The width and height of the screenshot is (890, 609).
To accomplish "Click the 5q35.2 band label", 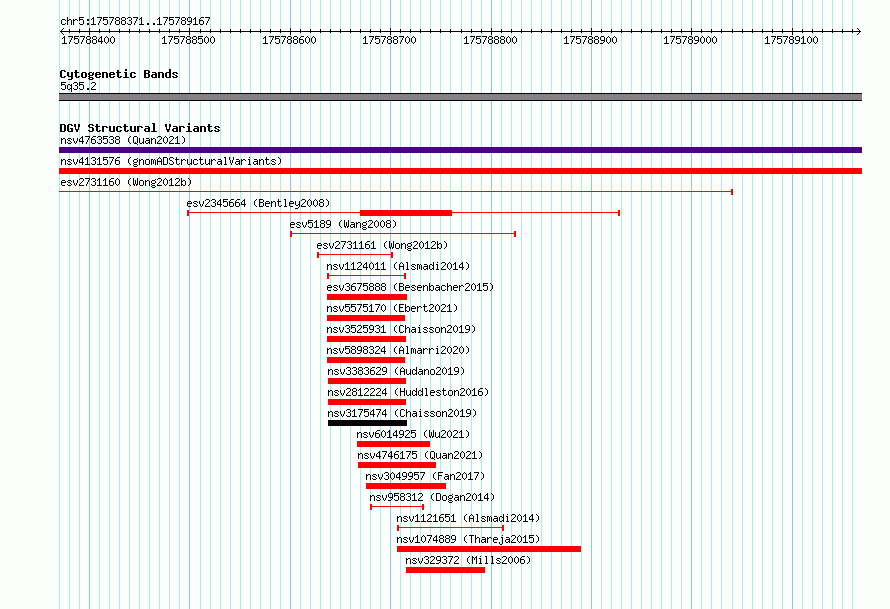I will pyautogui.click(x=78, y=86).
